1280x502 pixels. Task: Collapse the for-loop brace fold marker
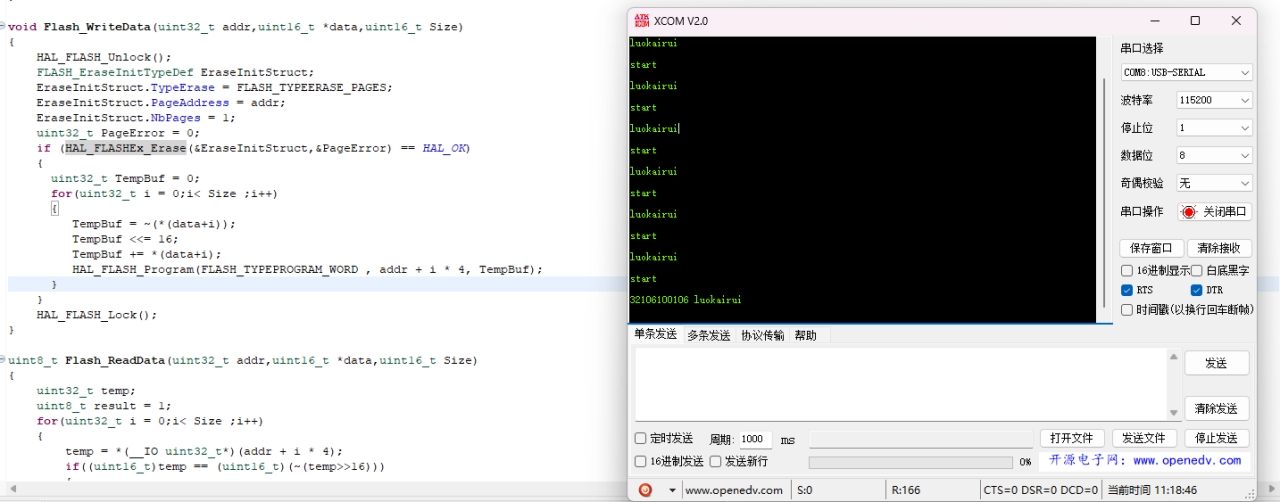click(54, 209)
